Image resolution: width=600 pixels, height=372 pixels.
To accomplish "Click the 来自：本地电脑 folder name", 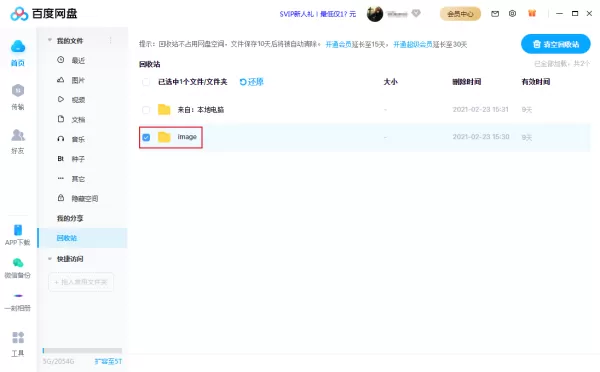I will point(201,110).
